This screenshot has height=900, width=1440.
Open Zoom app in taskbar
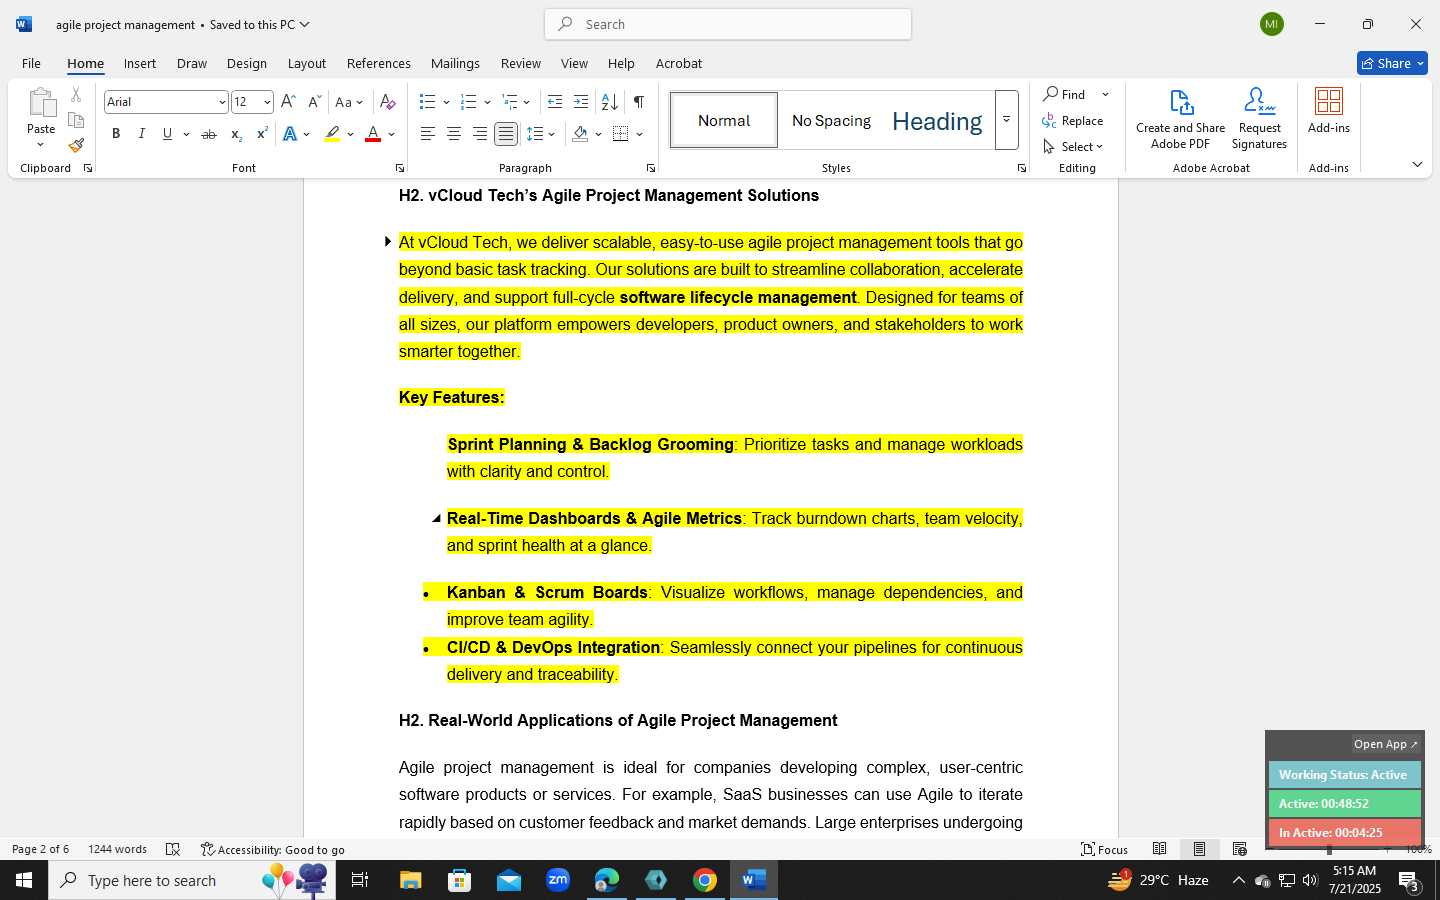[x=558, y=880]
